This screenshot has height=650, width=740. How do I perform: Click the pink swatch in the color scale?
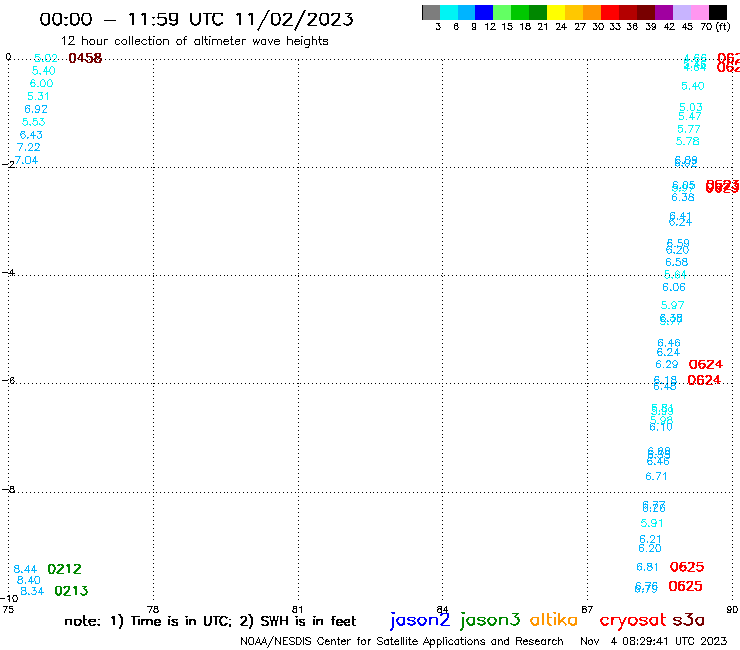tap(700, 13)
